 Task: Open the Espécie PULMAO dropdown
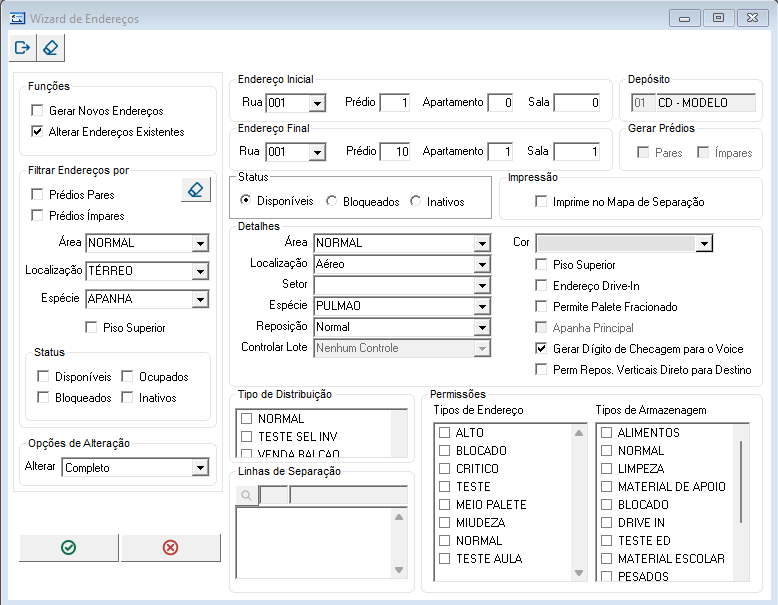(482, 306)
